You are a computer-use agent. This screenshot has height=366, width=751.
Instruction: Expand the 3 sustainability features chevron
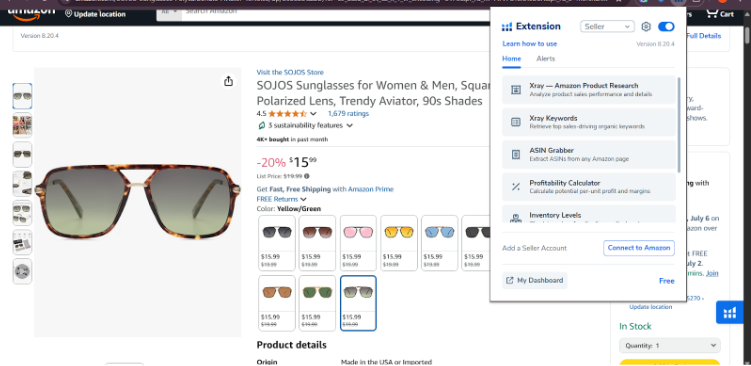tap(350, 126)
